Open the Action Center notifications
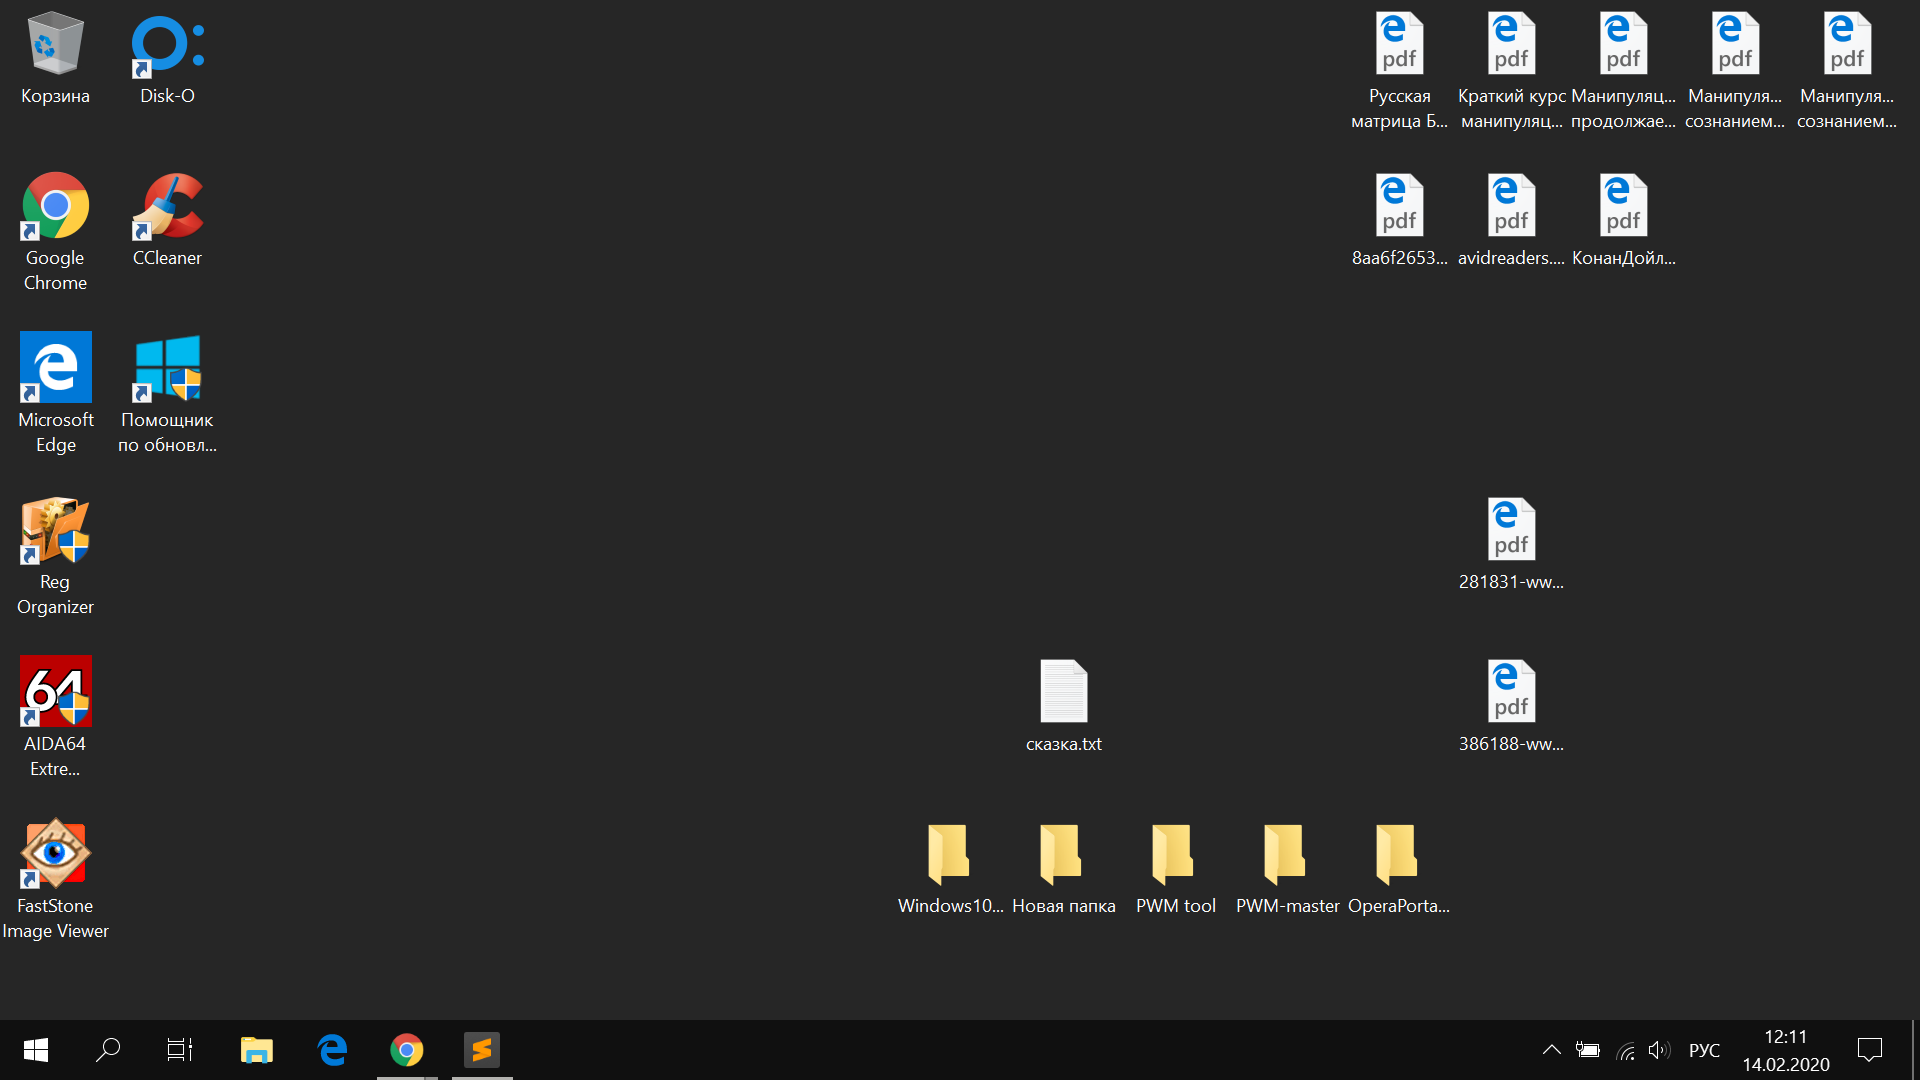1920x1080 pixels. pyautogui.click(x=1870, y=1050)
